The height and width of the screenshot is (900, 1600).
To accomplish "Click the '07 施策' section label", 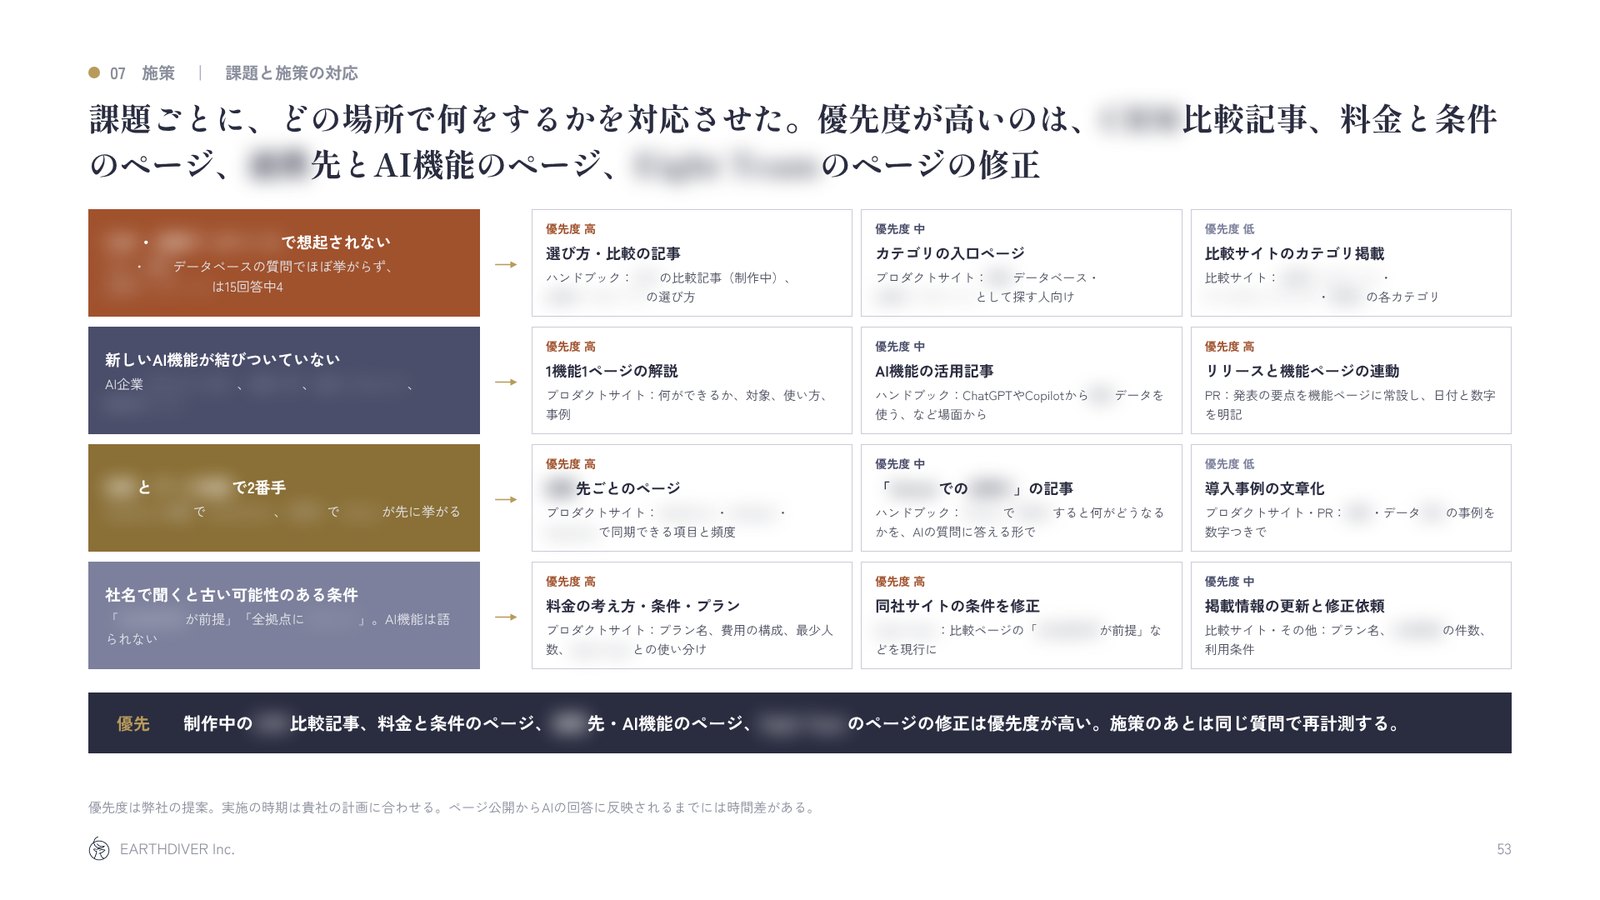I will (142, 73).
